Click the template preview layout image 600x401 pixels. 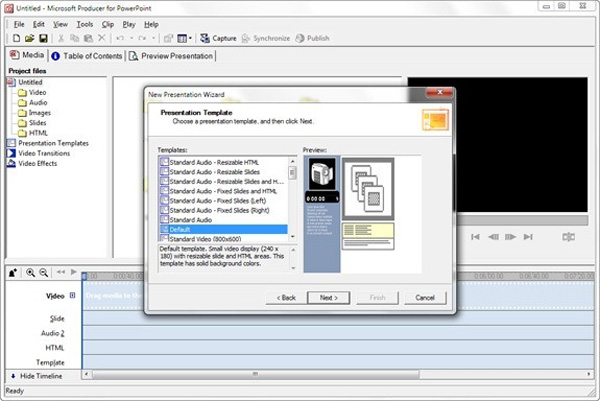pos(362,214)
